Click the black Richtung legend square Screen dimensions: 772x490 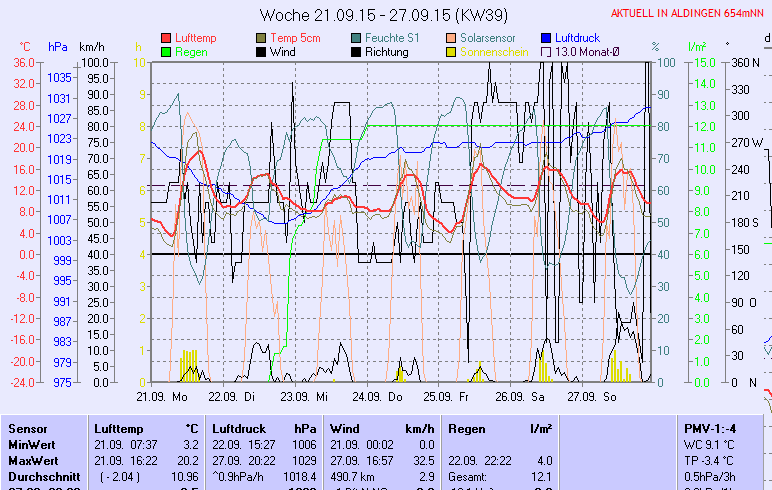(357, 51)
